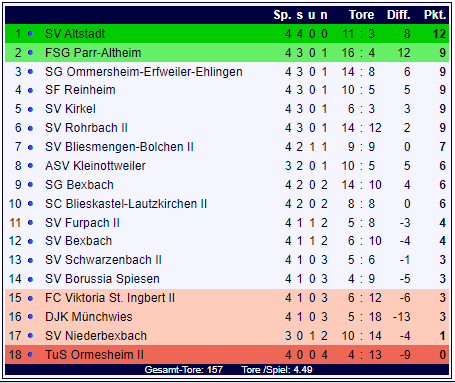Select the SV Furpach II team name
Image resolution: width=455 pixels, height=383 pixels.
click(82, 223)
